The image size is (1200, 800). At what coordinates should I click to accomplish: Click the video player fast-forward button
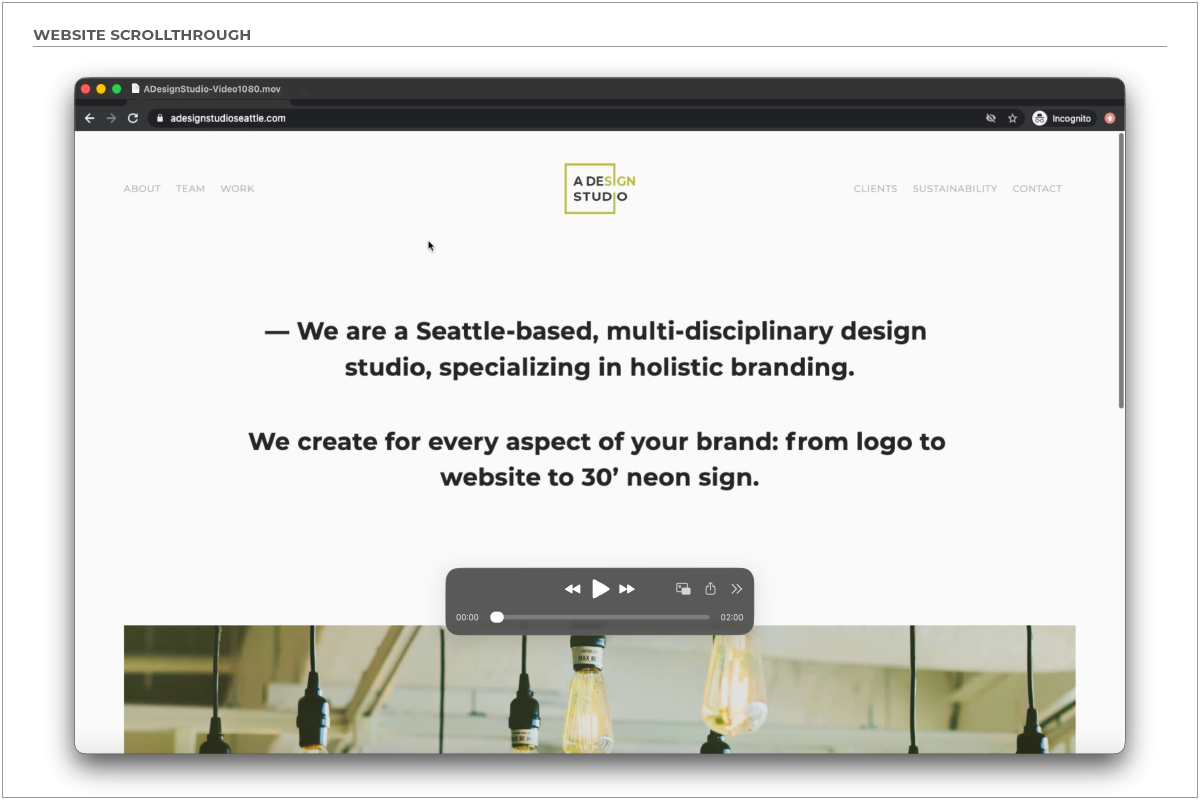coord(627,589)
